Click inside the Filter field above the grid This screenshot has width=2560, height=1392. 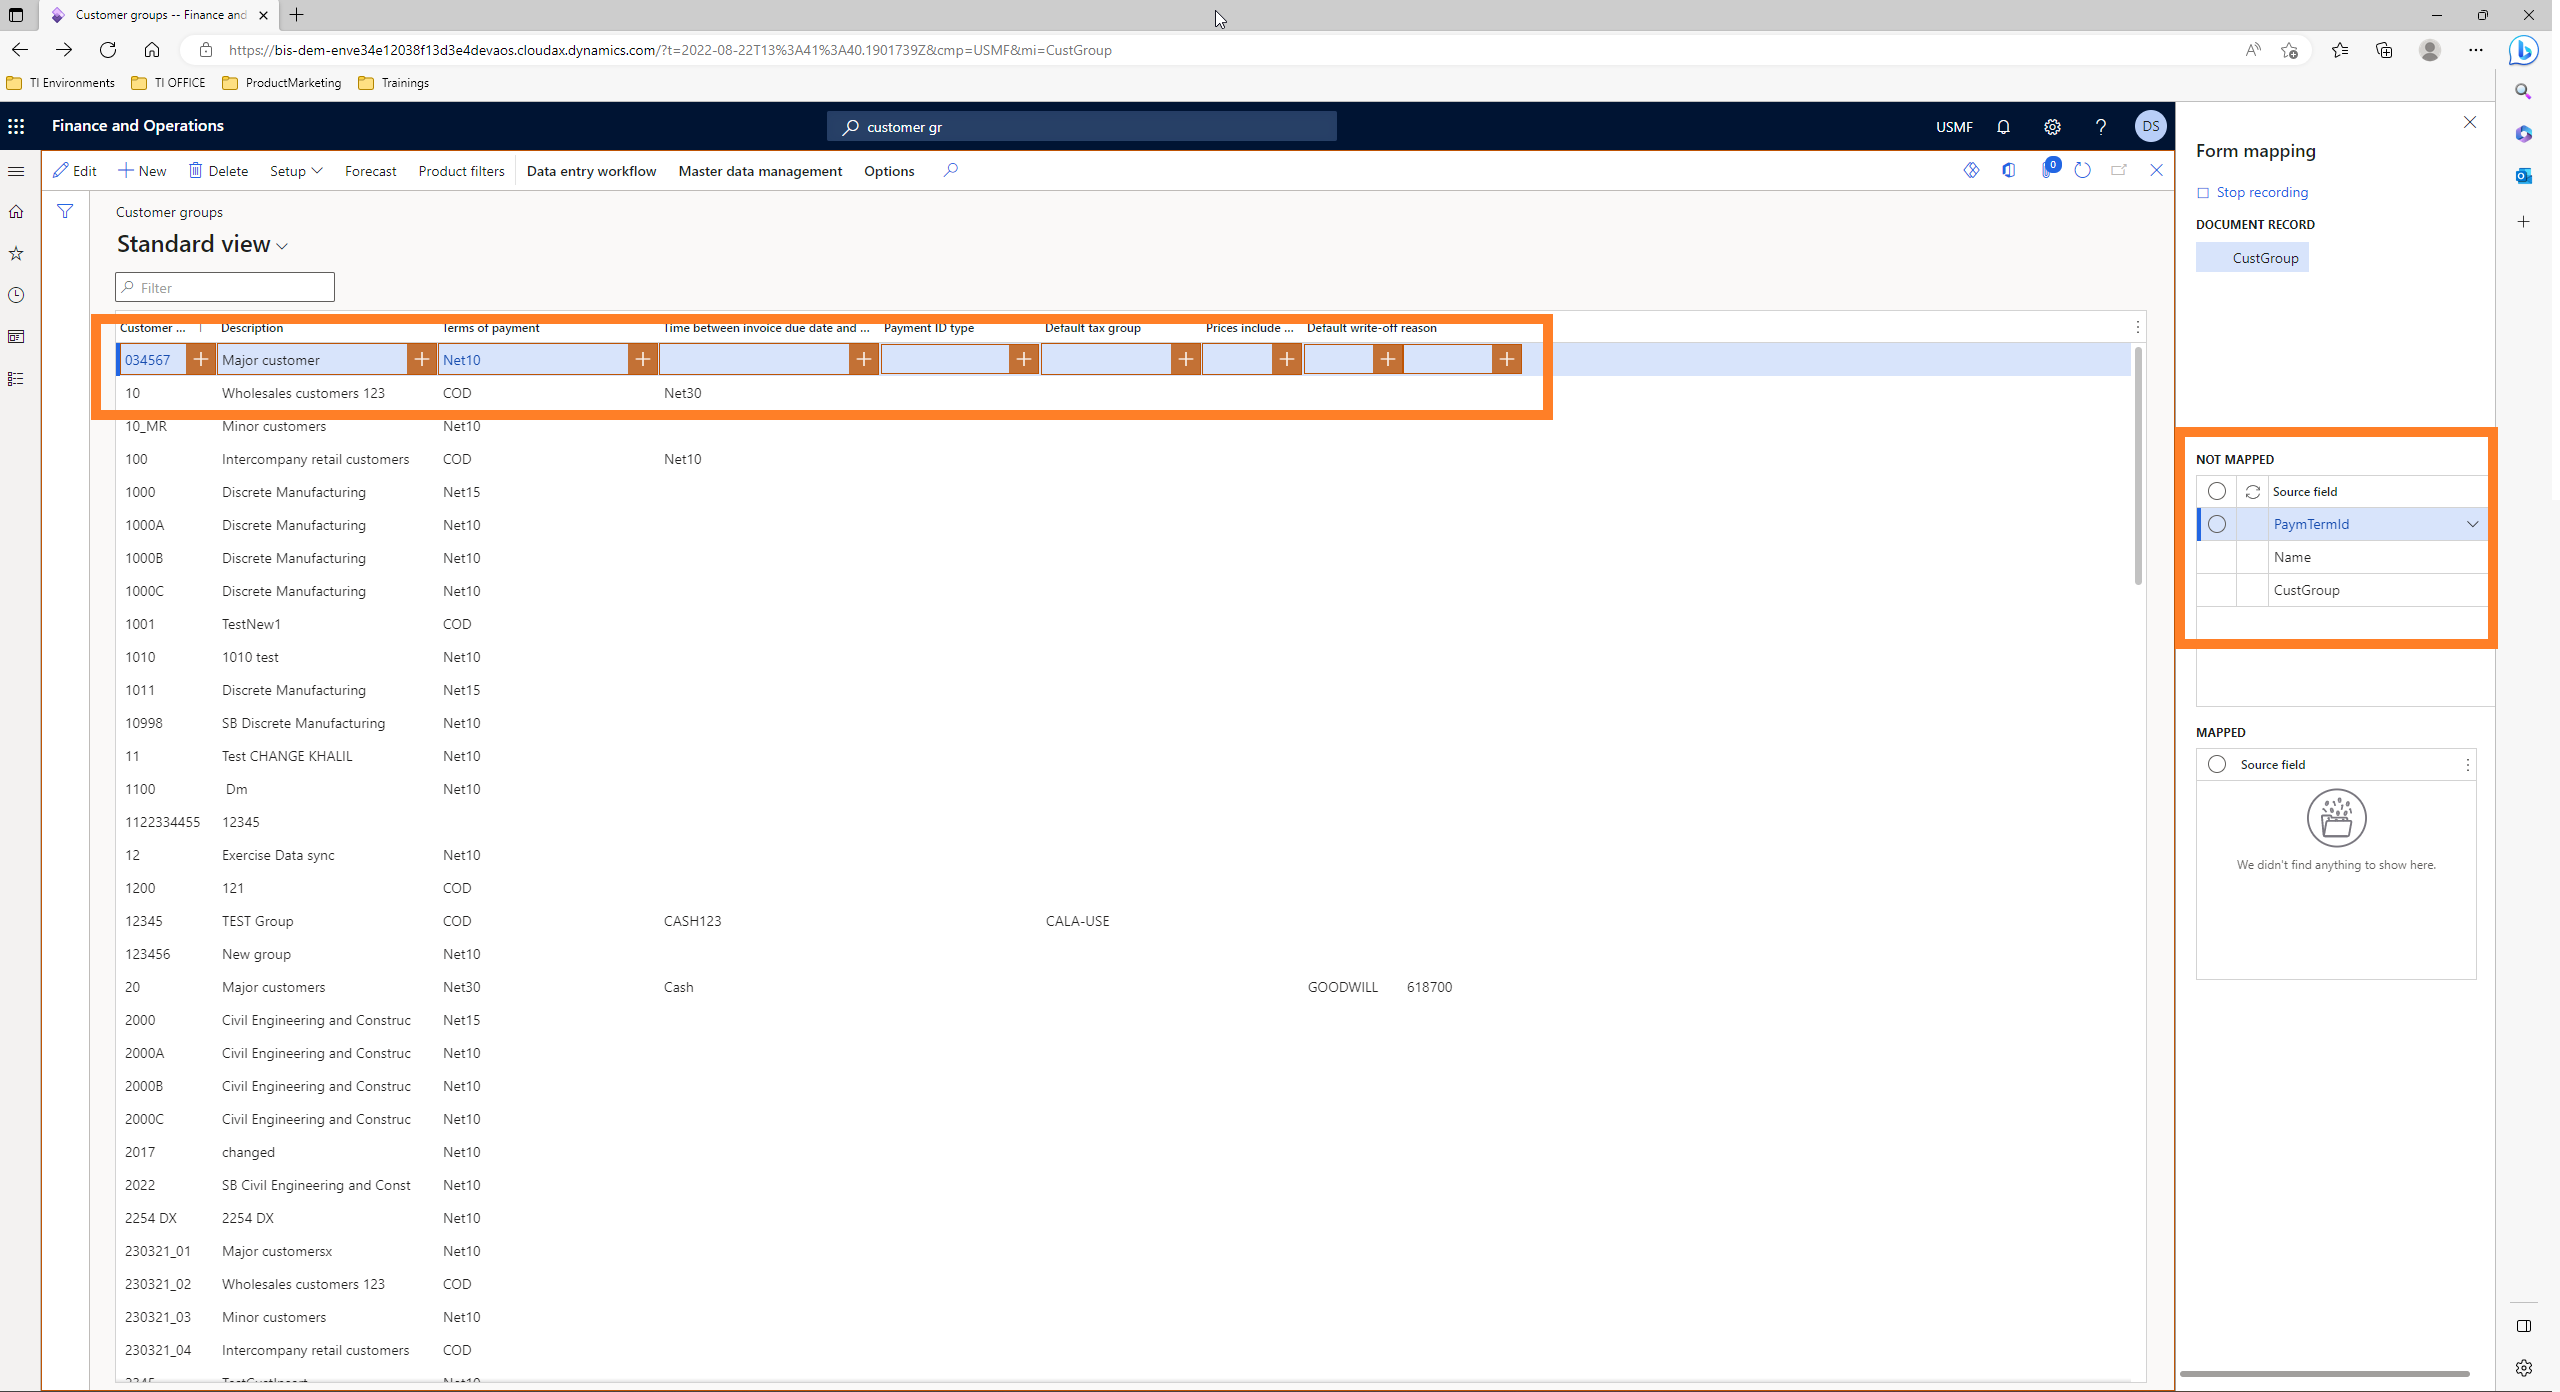pyautogui.click(x=224, y=287)
